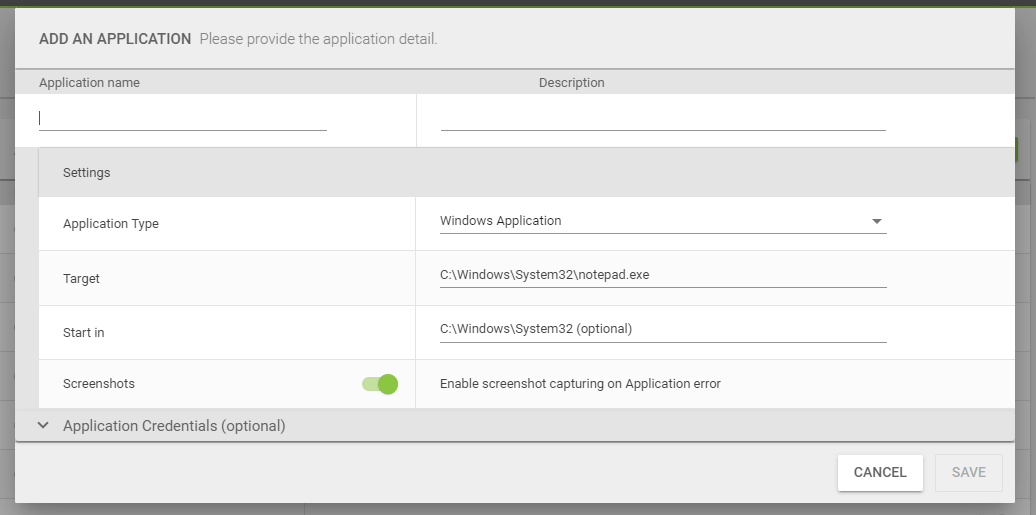Click the Screenshots row label
Image resolution: width=1036 pixels, height=515 pixels.
99,383
